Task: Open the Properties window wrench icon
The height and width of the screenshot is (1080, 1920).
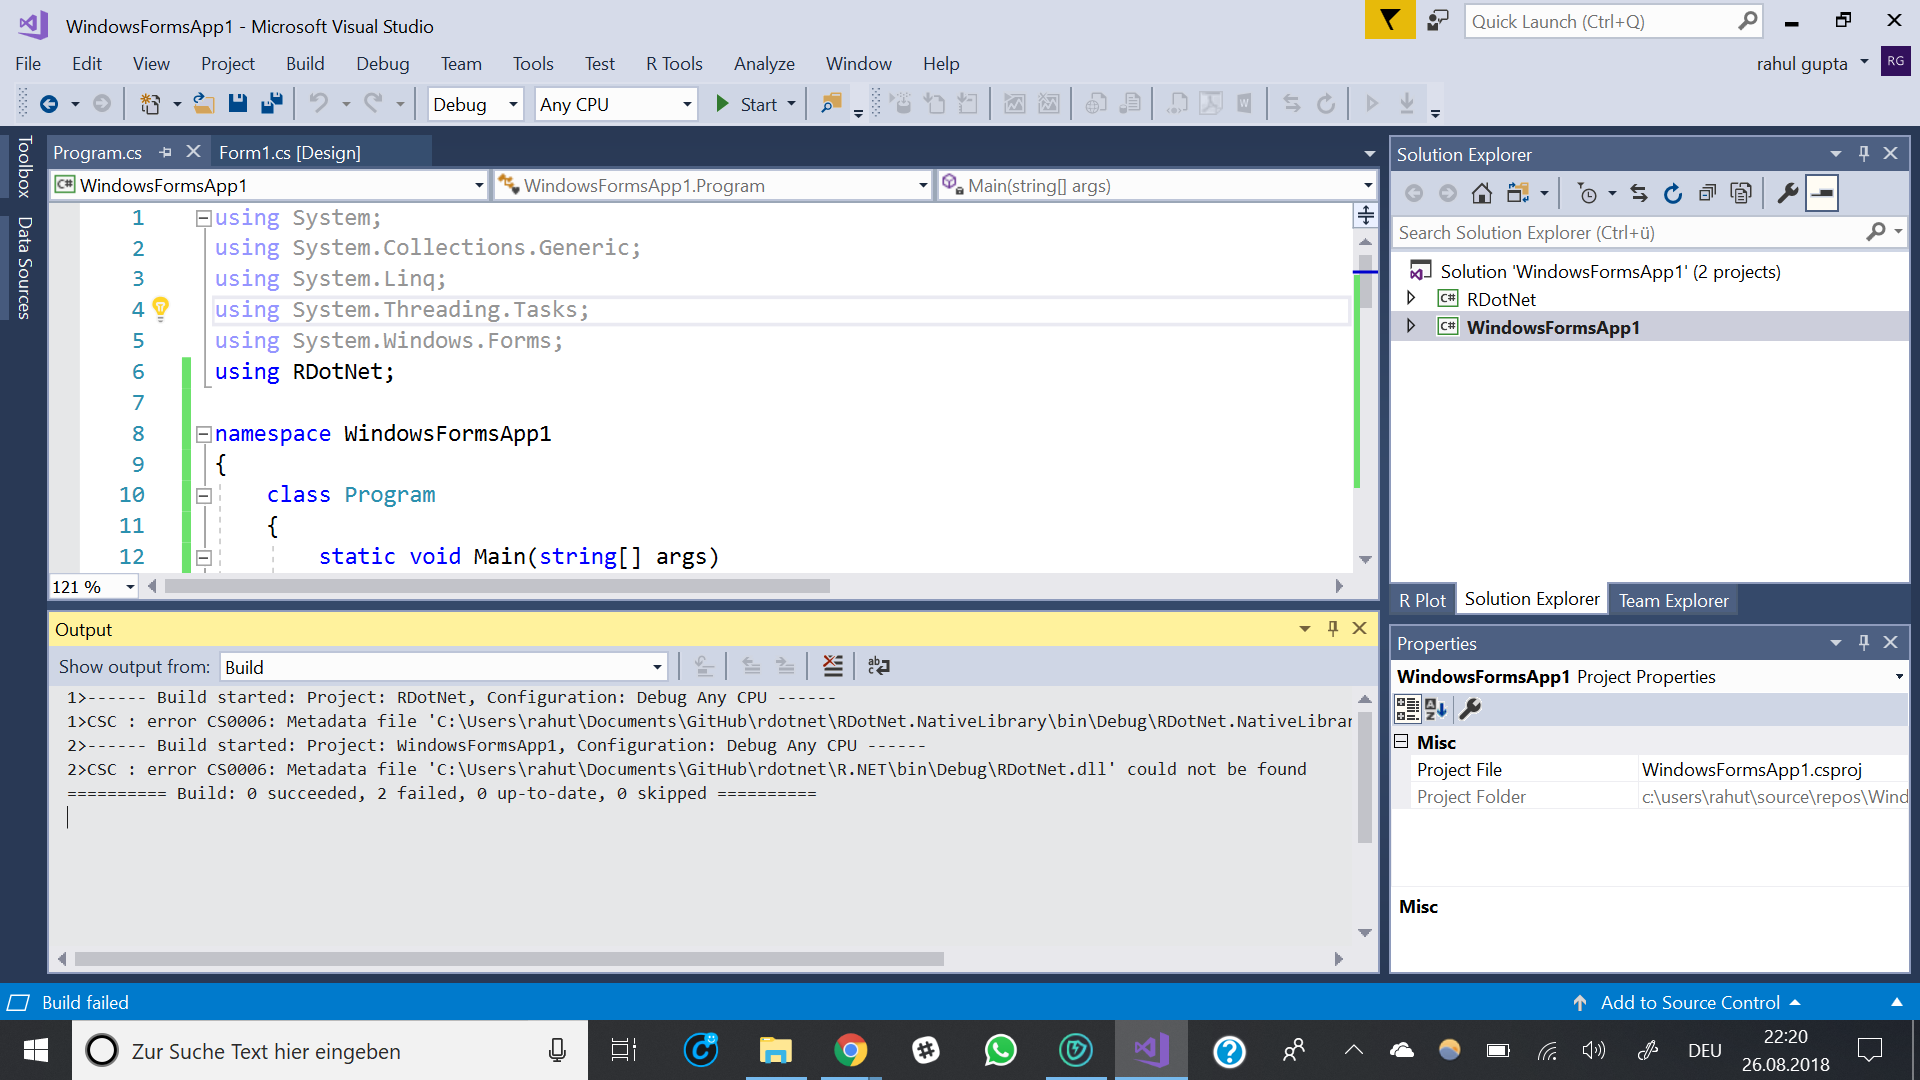Action: [1470, 709]
